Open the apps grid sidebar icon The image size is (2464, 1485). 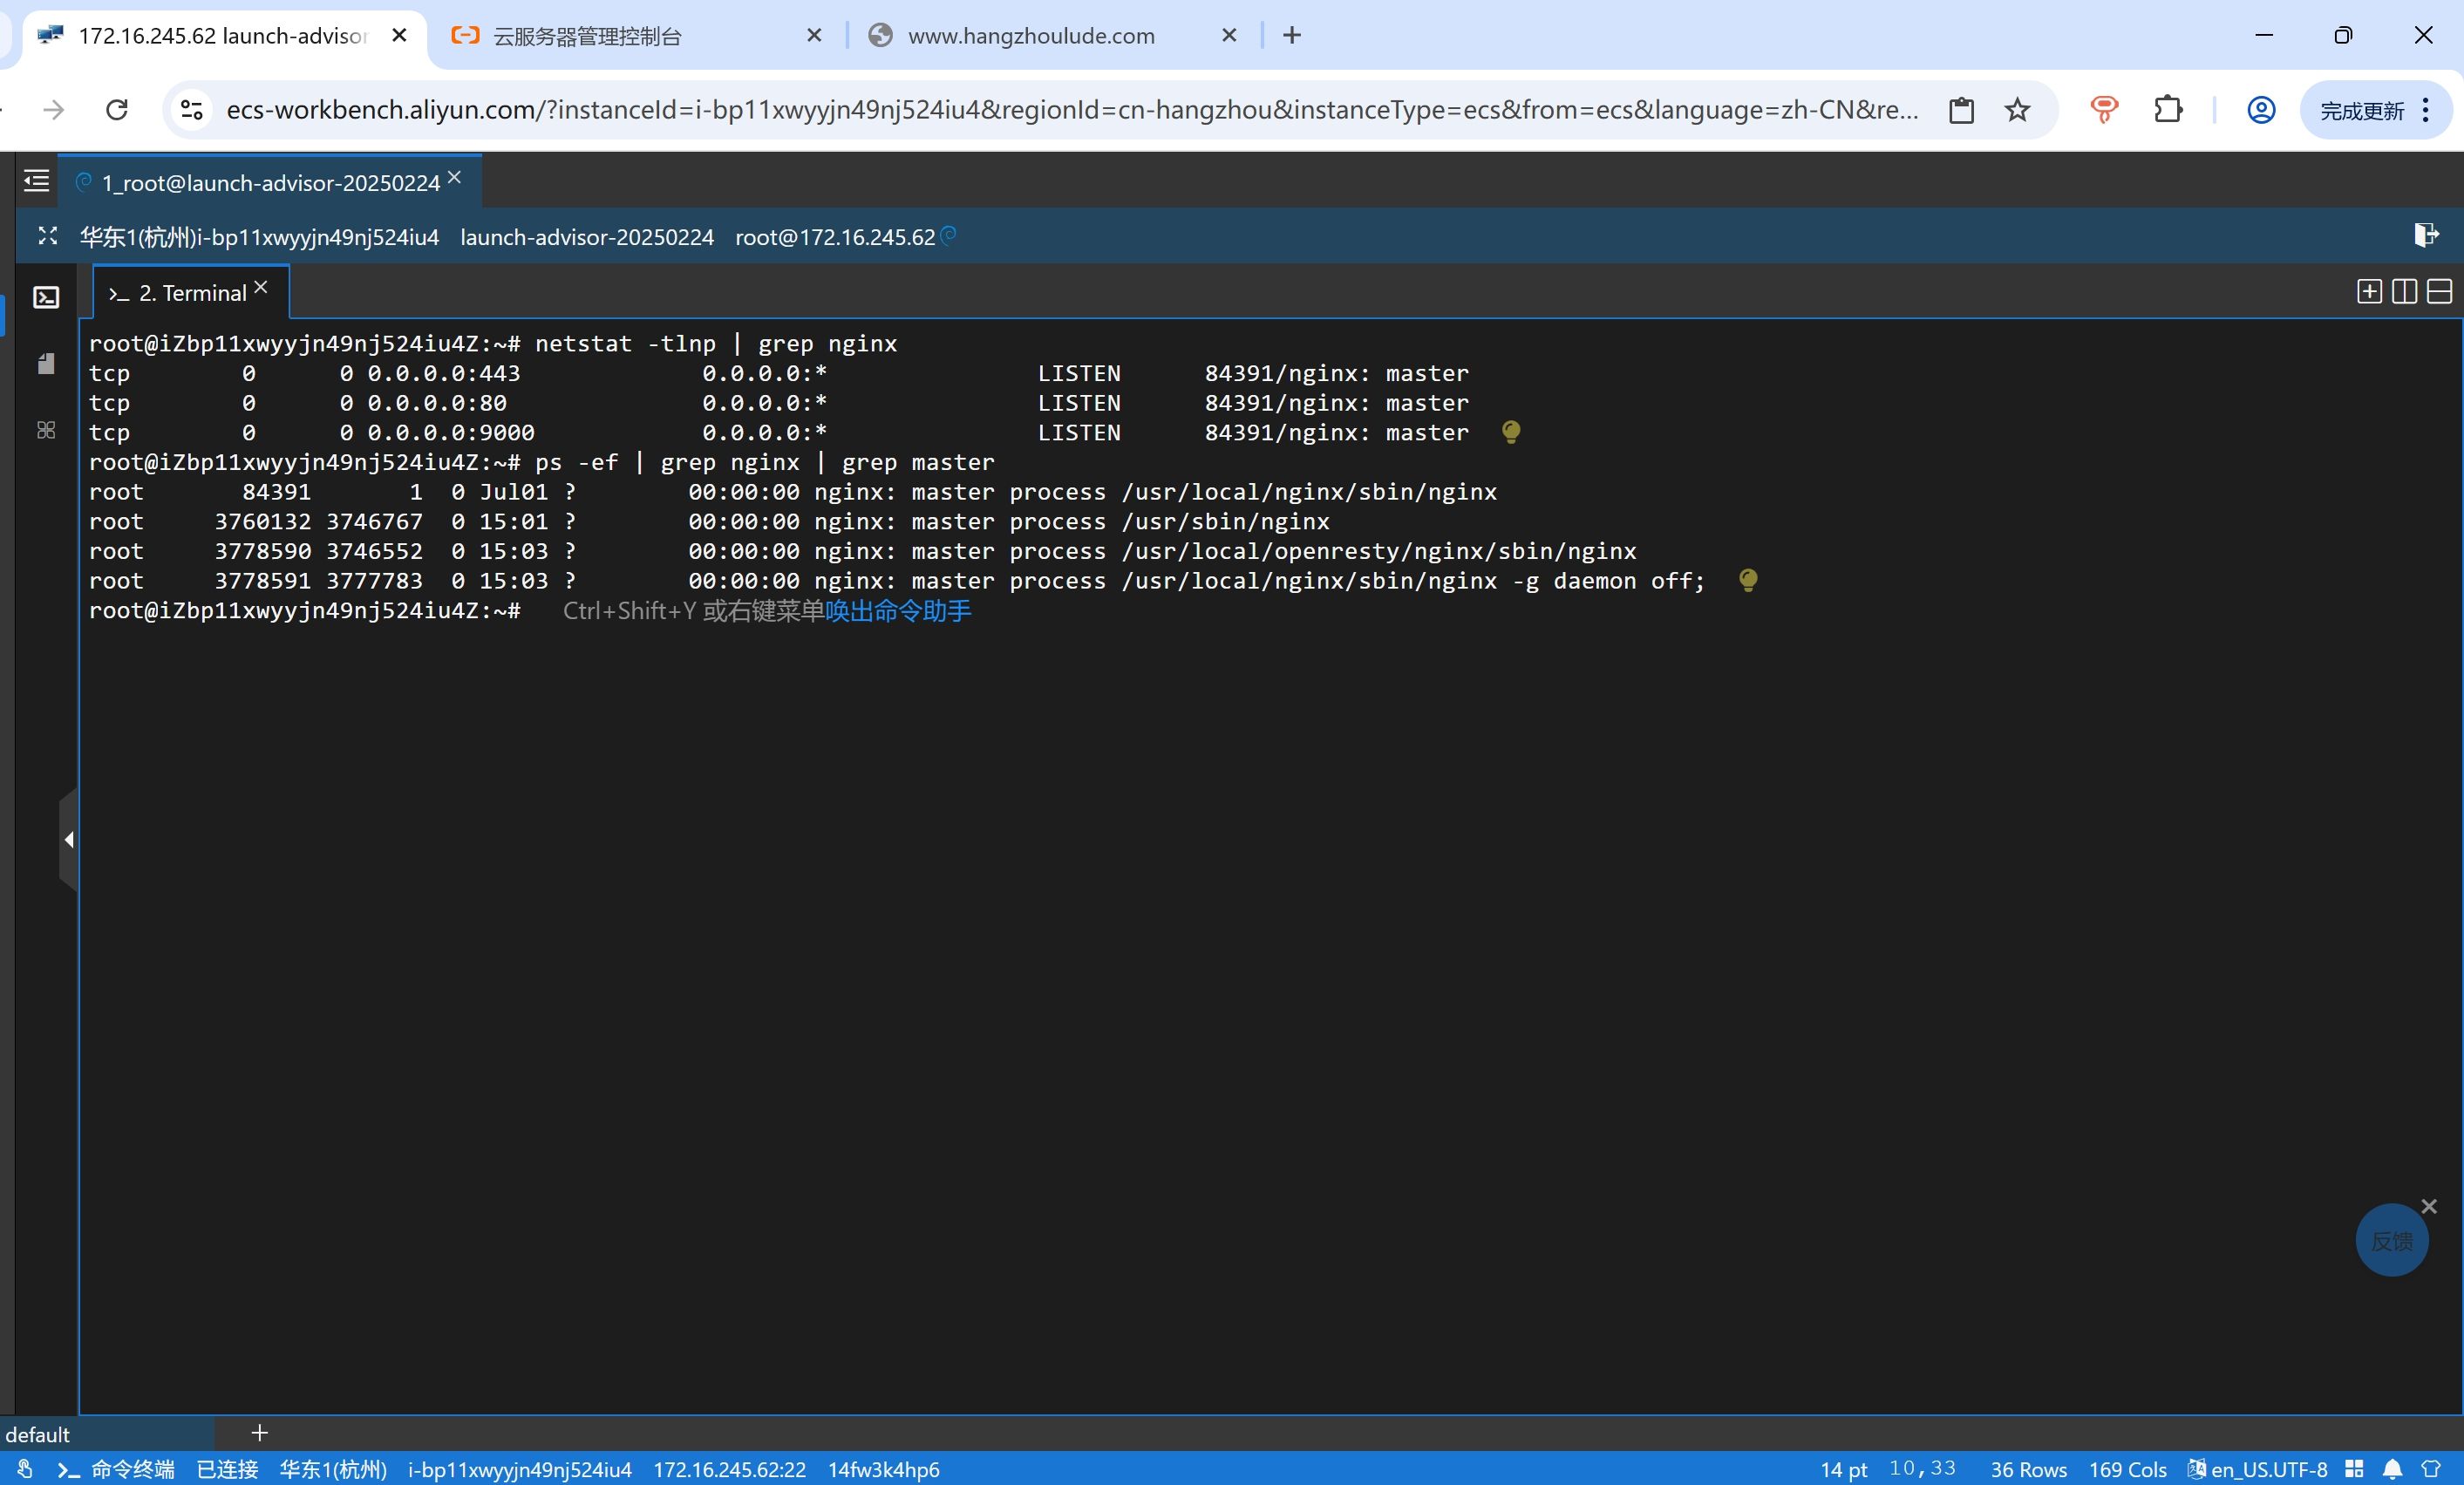tap(46, 430)
